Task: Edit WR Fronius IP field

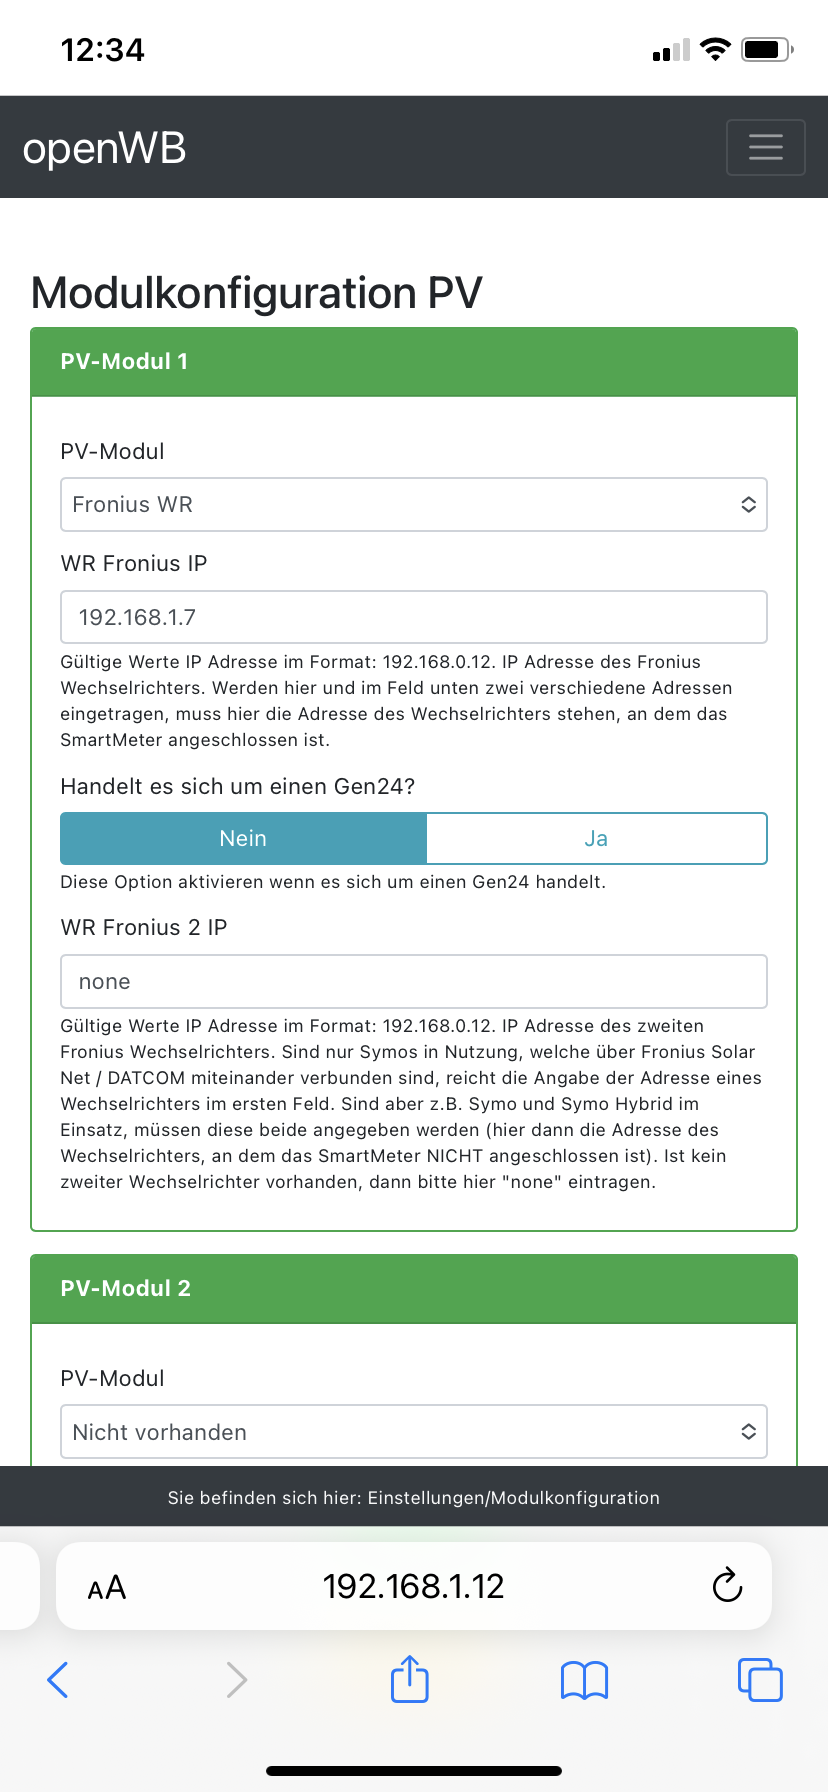Action: point(413,617)
